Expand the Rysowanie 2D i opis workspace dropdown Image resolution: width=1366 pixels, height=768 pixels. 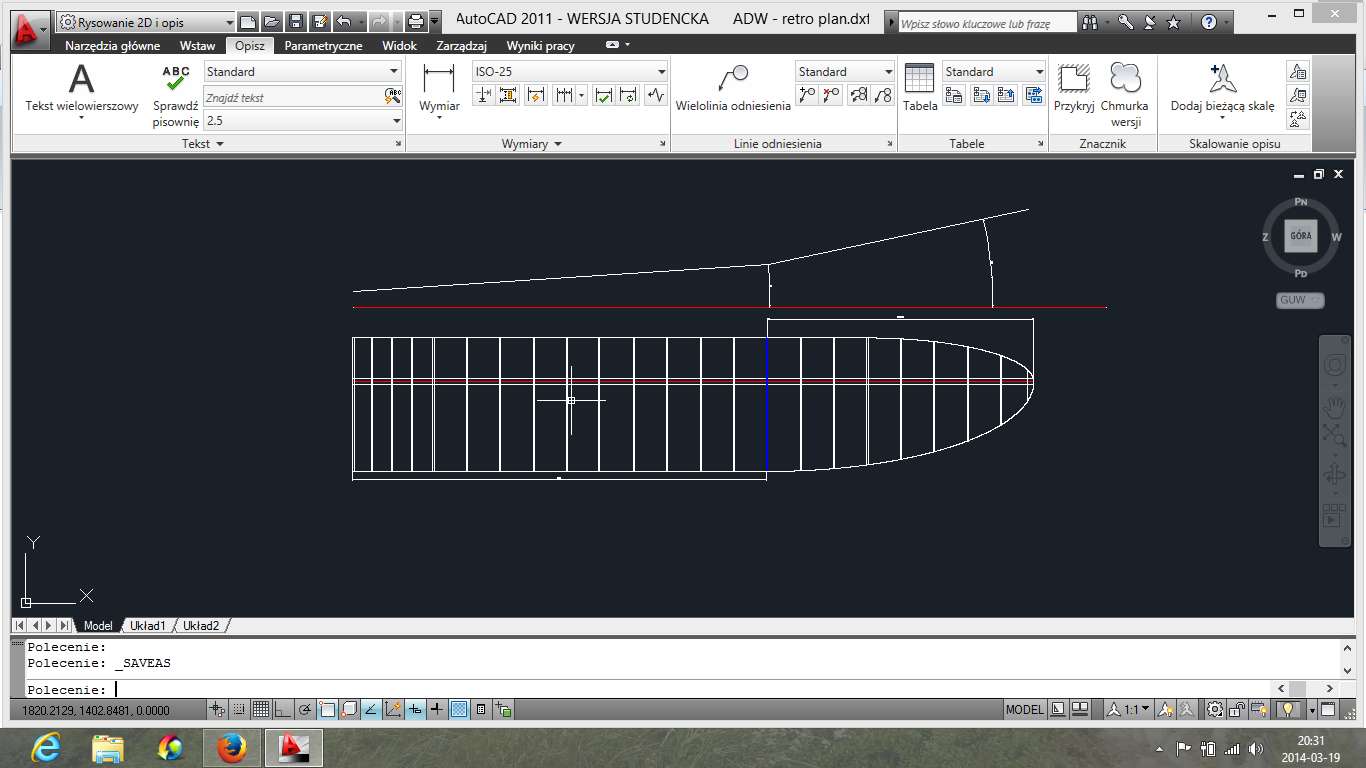[229, 22]
